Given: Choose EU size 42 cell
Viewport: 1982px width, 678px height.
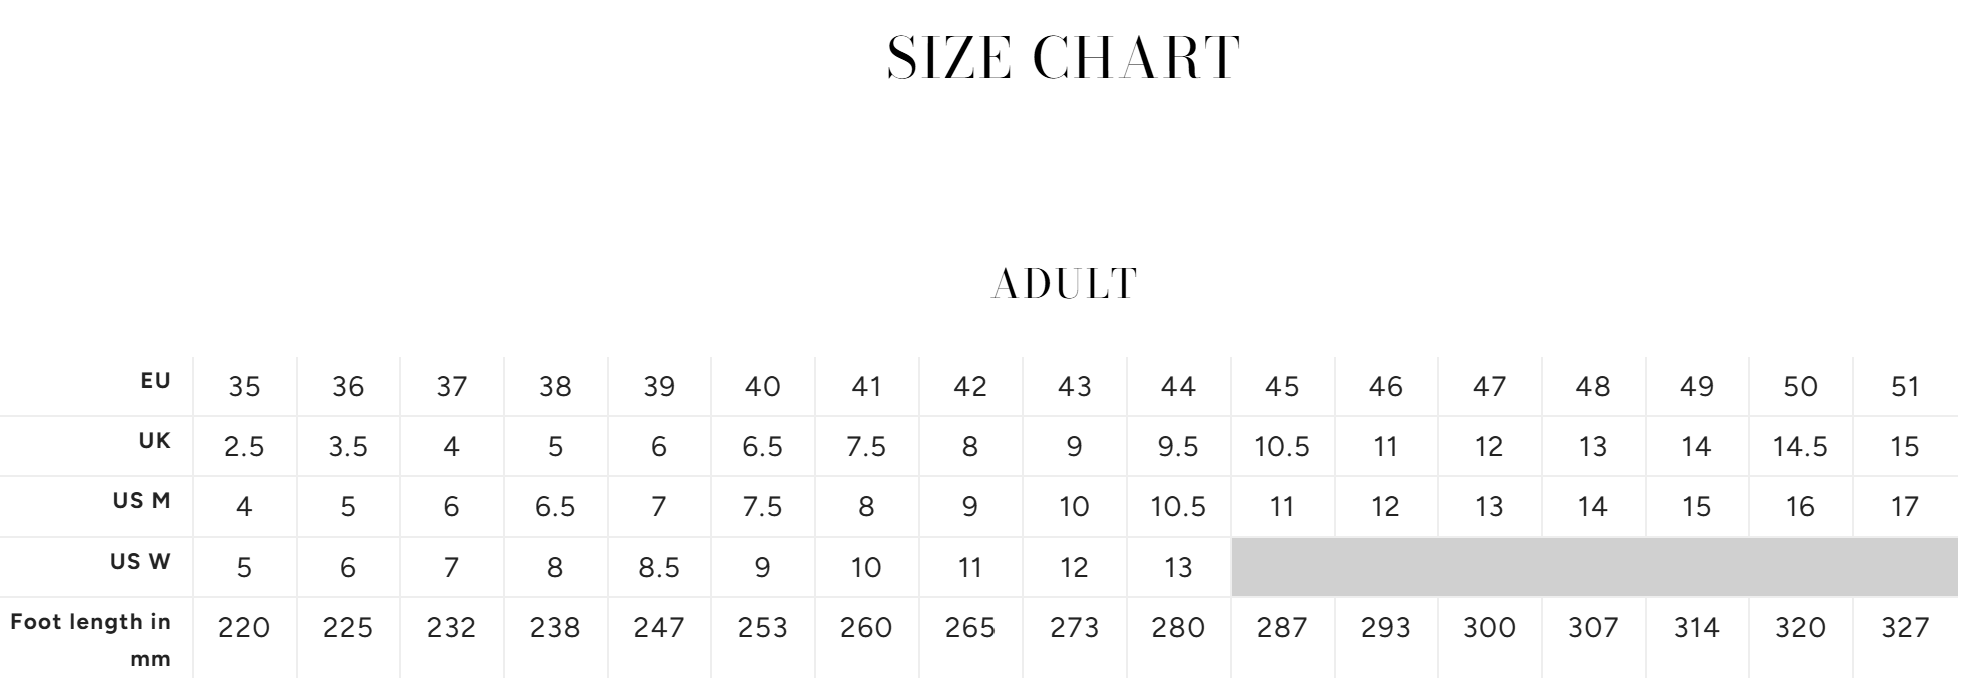Looking at the screenshot, I should point(970,387).
